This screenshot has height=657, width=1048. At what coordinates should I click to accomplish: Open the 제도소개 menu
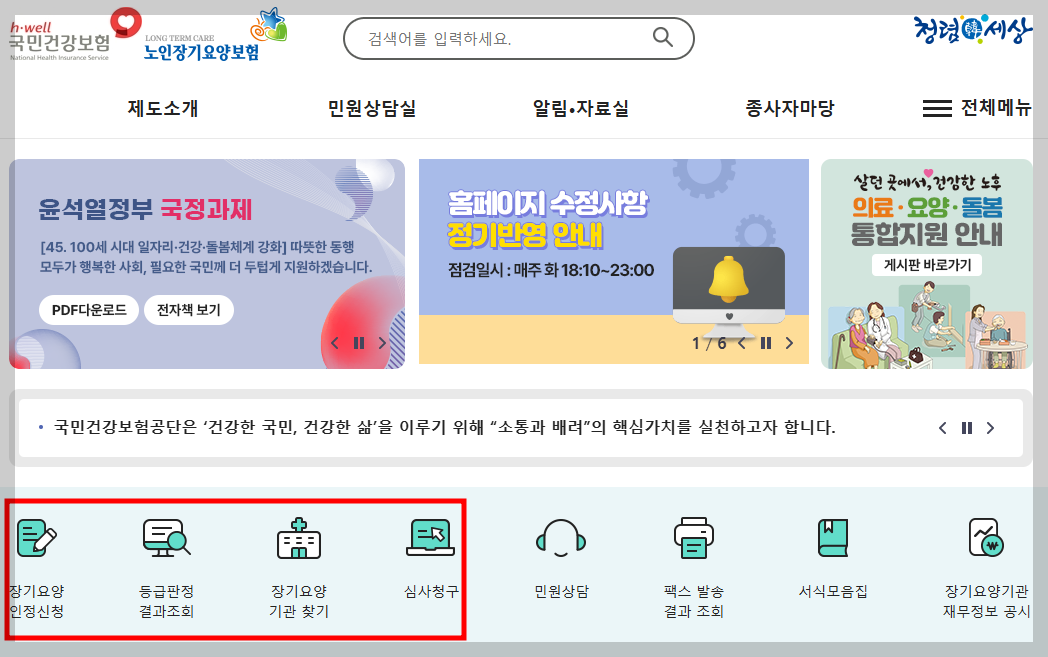[x=162, y=108]
